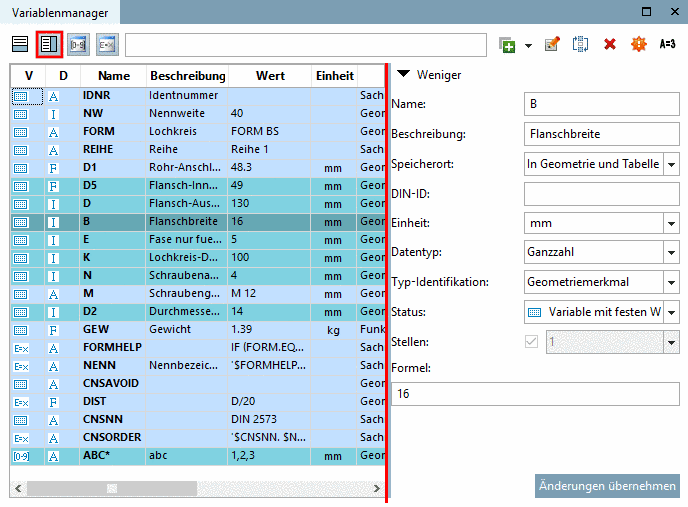Click the Formel field containing 16
The width and height of the screenshot is (688, 507).
535,394
